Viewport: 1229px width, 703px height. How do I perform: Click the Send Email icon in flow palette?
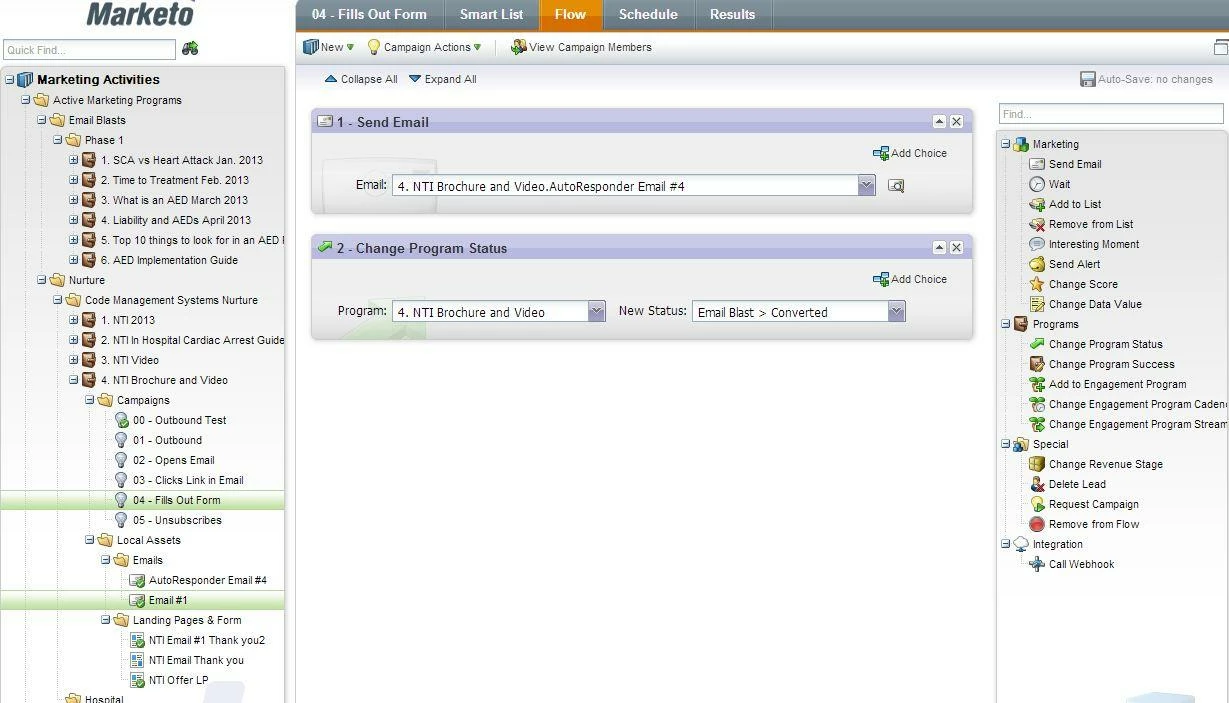click(x=1037, y=164)
